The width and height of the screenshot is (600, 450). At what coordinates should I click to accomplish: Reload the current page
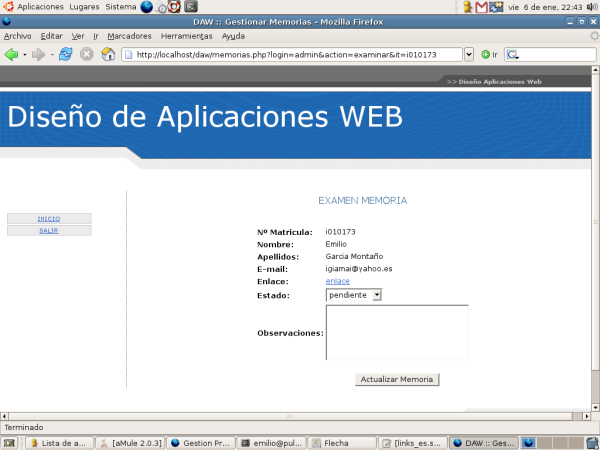click(66, 54)
